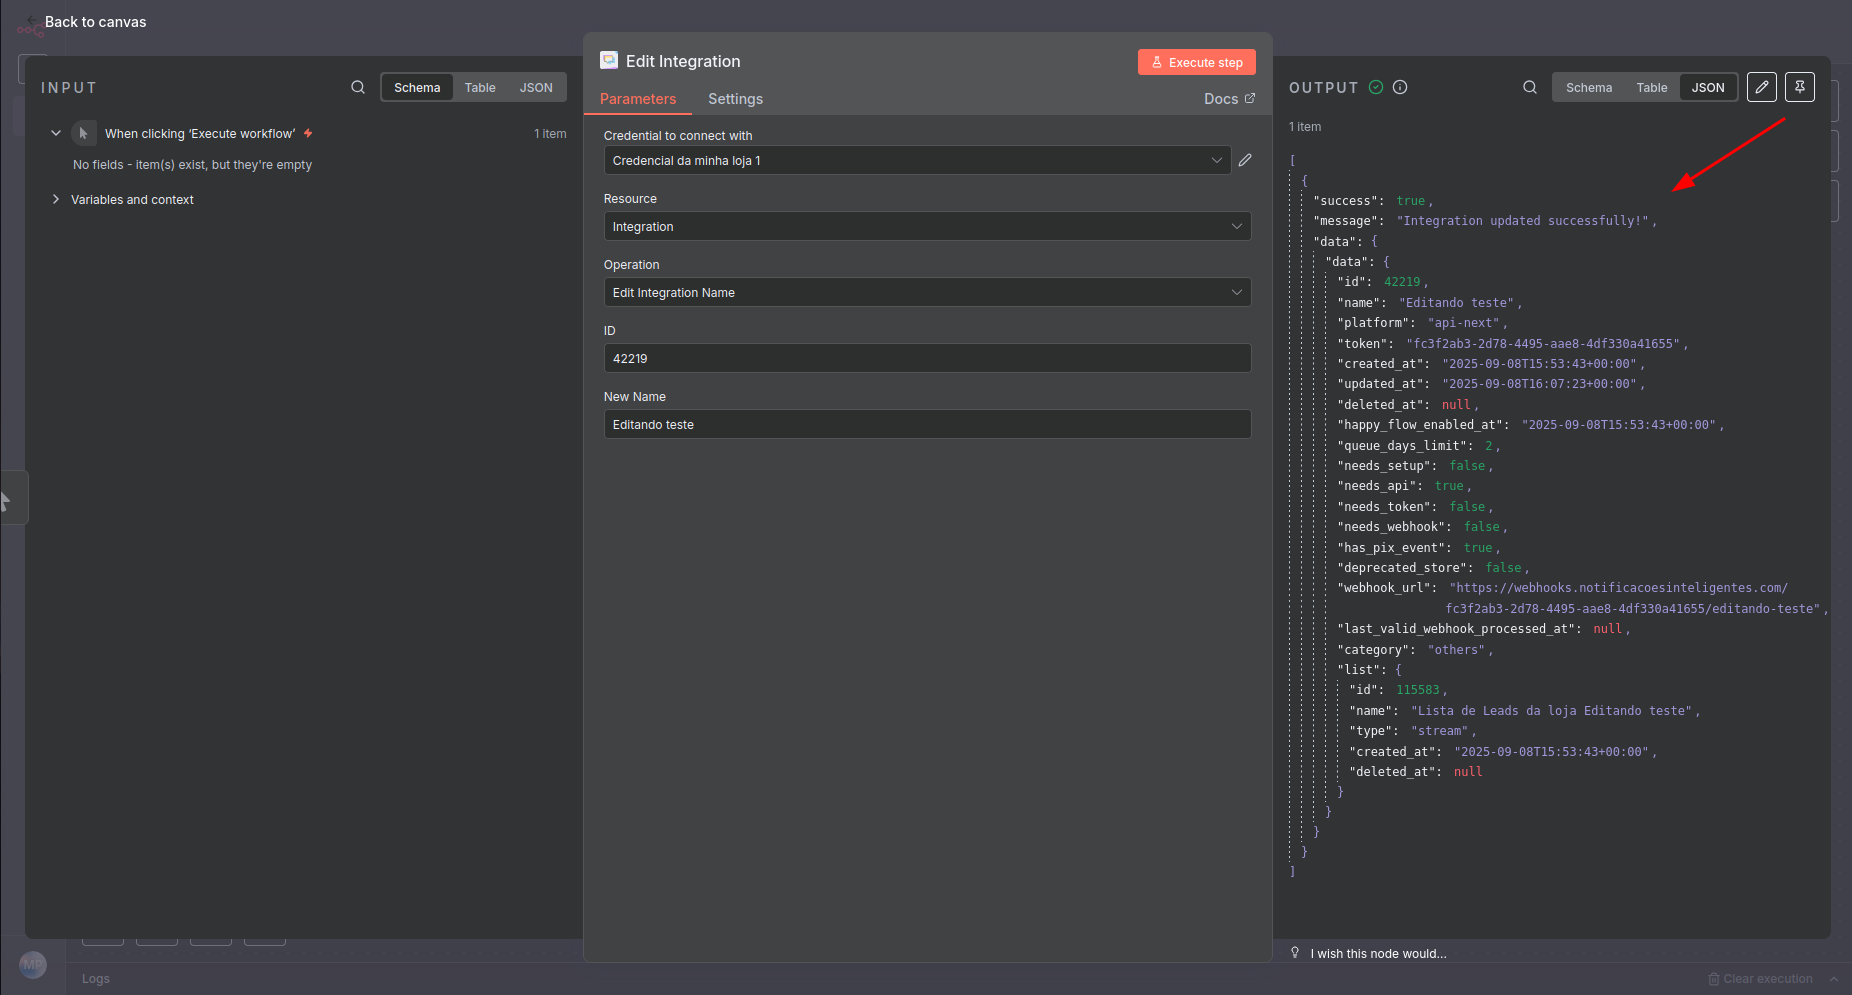Expand Variables and context
This screenshot has width=1852, height=995.
click(x=56, y=199)
